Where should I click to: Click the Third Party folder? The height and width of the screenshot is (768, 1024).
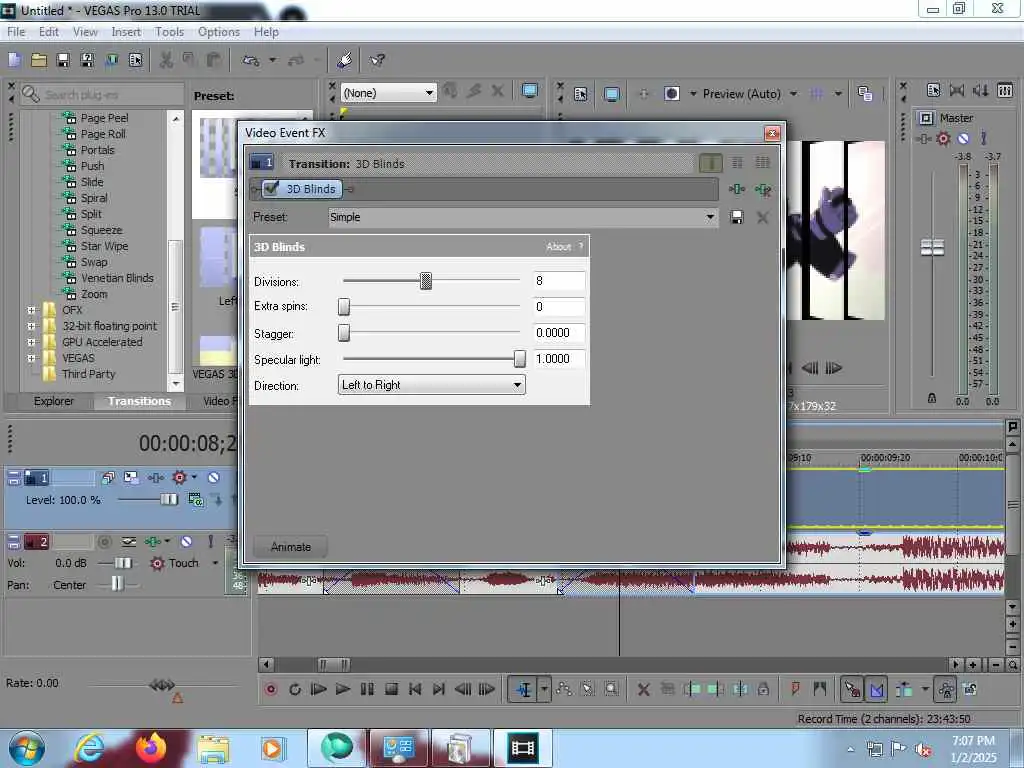click(88, 374)
